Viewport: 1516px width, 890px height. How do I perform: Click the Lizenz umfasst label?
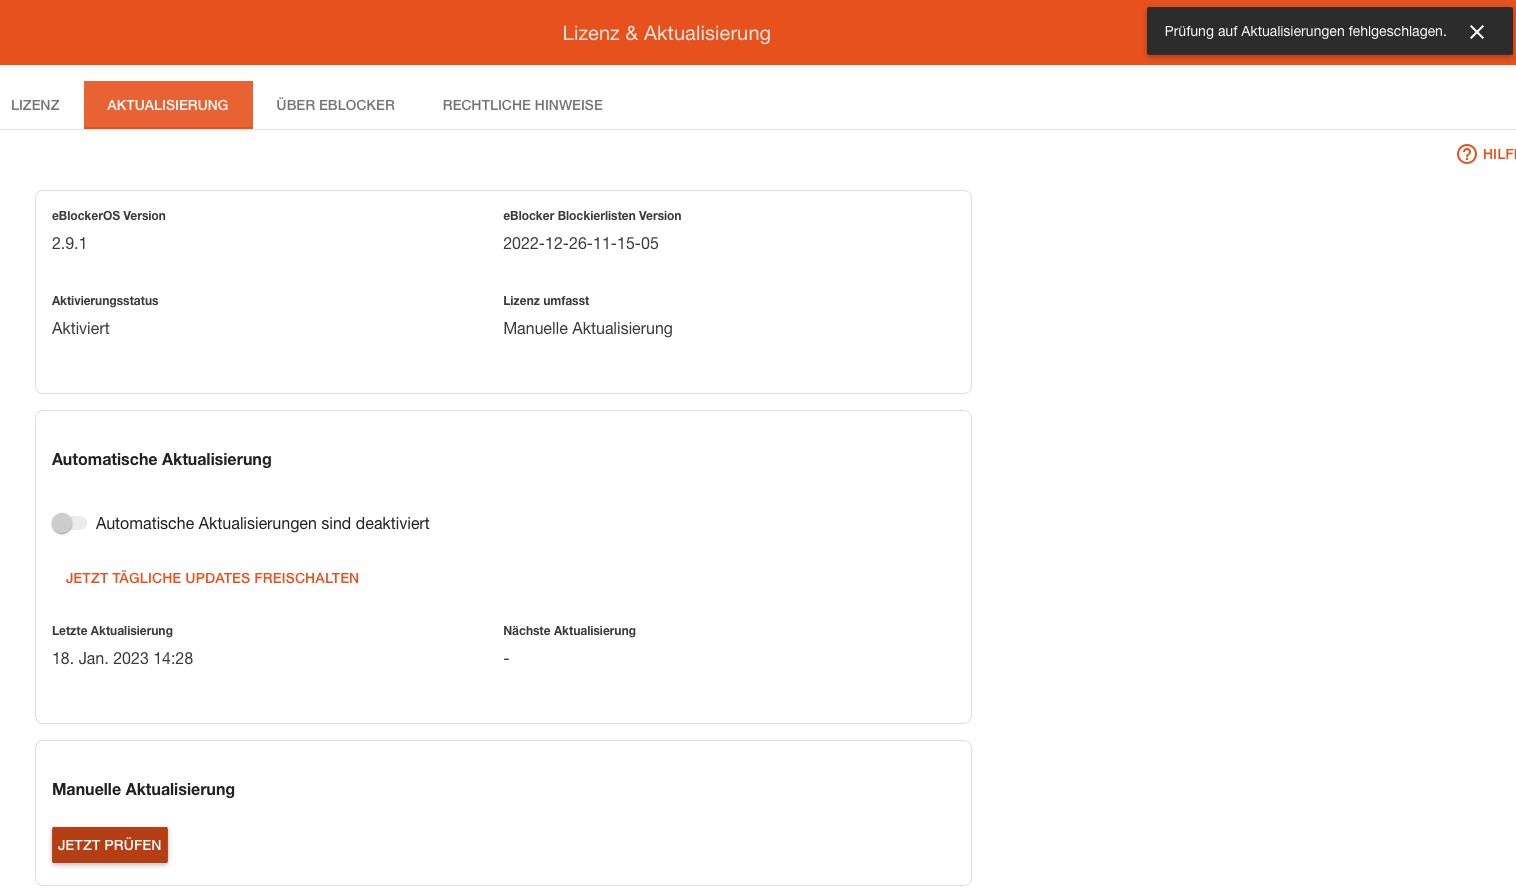[546, 301]
